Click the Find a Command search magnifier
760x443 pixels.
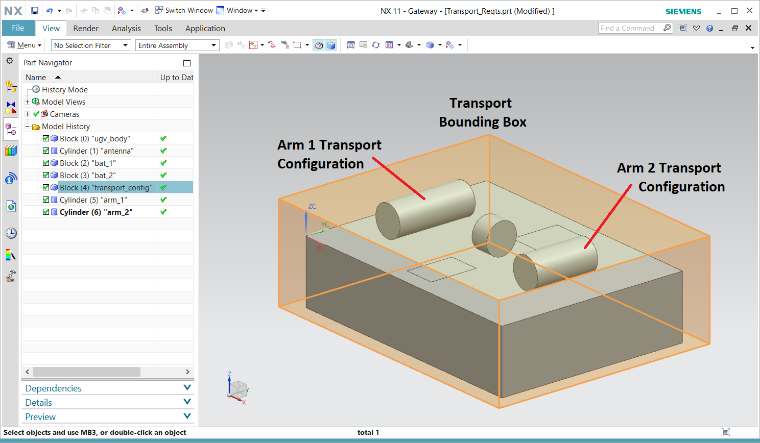tap(667, 28)
